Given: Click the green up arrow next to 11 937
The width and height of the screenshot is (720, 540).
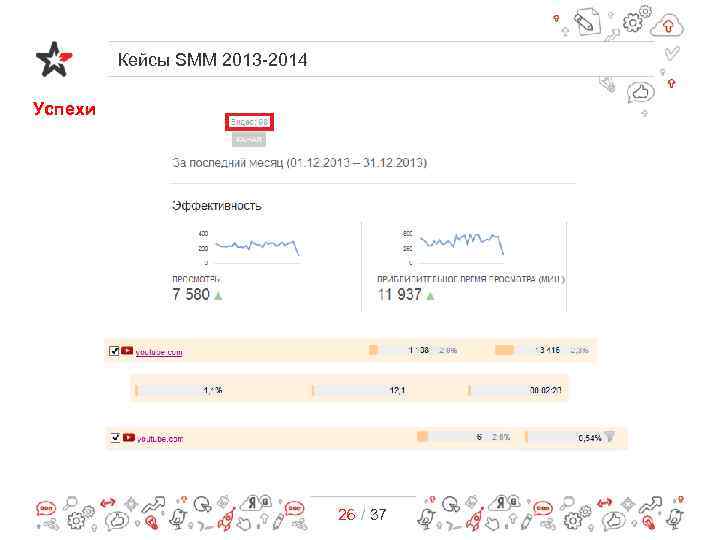Looking at the screenshot, I should click(x=430, y=296).
